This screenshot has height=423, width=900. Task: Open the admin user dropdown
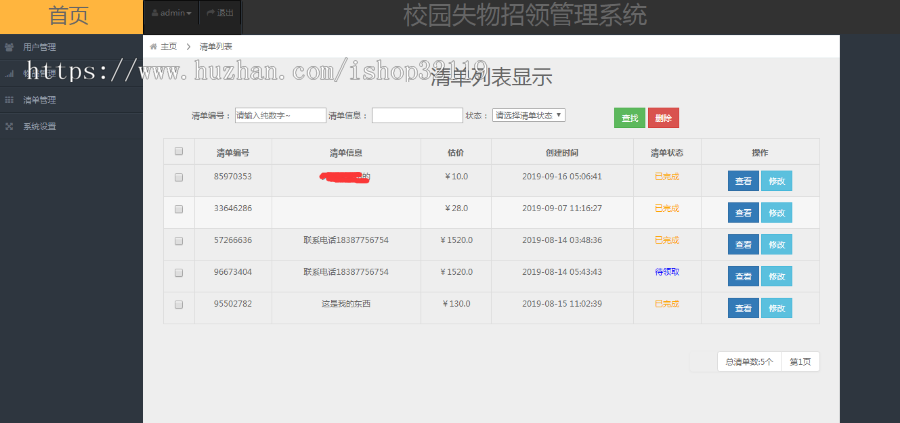coord(172,13)
